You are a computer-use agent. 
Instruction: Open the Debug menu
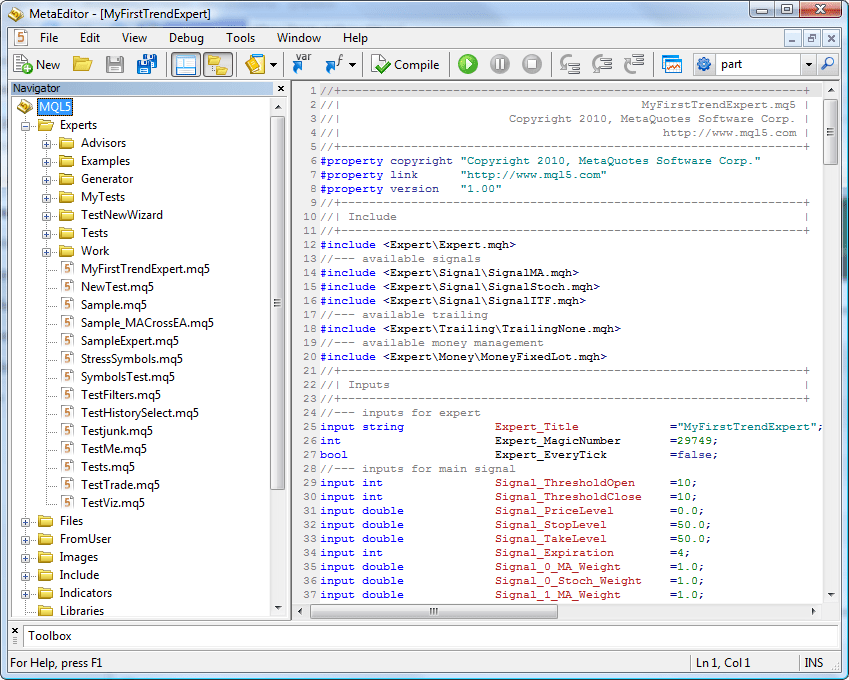click(x=187, y=37)
